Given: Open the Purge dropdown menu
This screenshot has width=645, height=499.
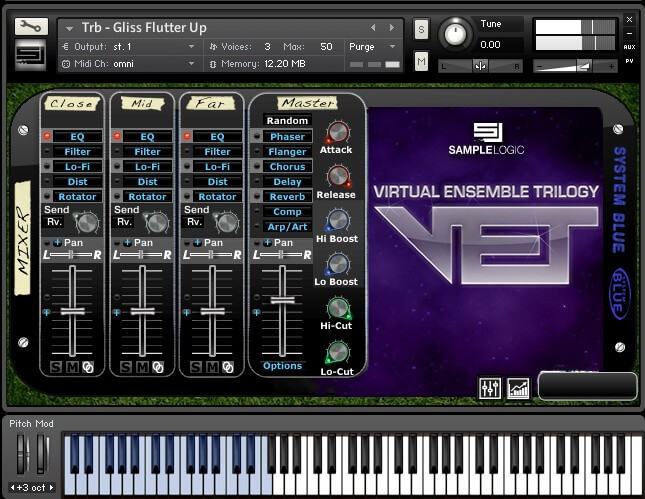Looking at the screenshot, I should point(372,47).
